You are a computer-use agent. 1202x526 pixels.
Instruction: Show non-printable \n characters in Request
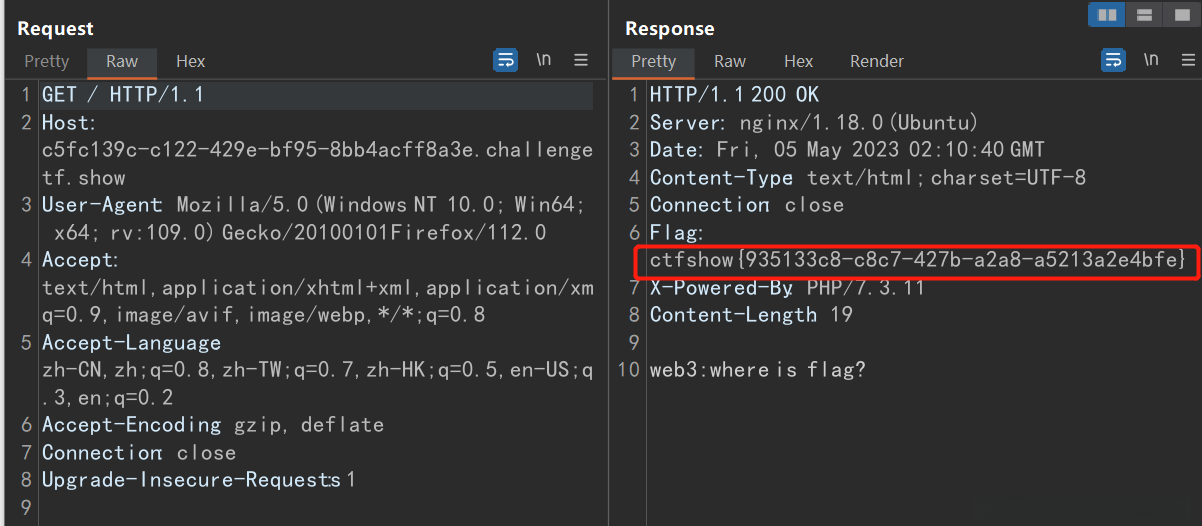point(543,60)
